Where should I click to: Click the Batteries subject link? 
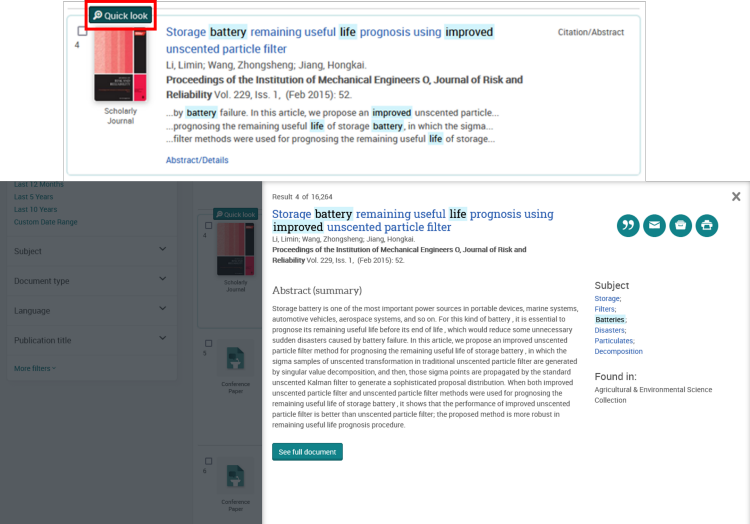[609, 320]
